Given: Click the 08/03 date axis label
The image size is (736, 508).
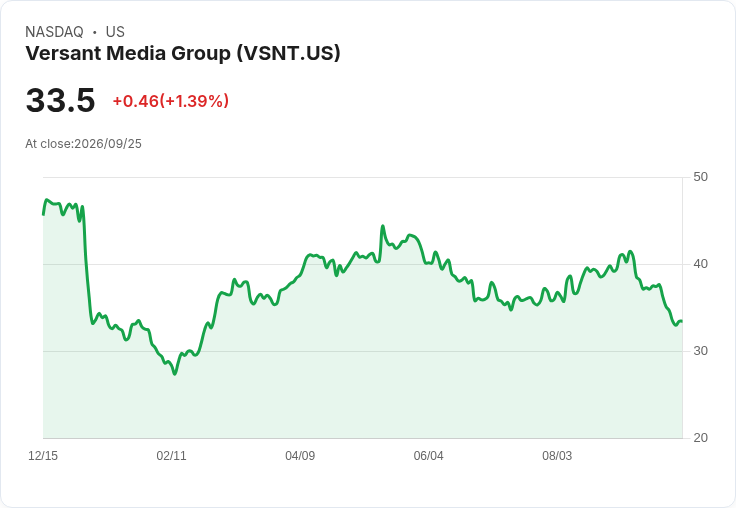Looking at the screenshot, I should [x=557, y=456].
